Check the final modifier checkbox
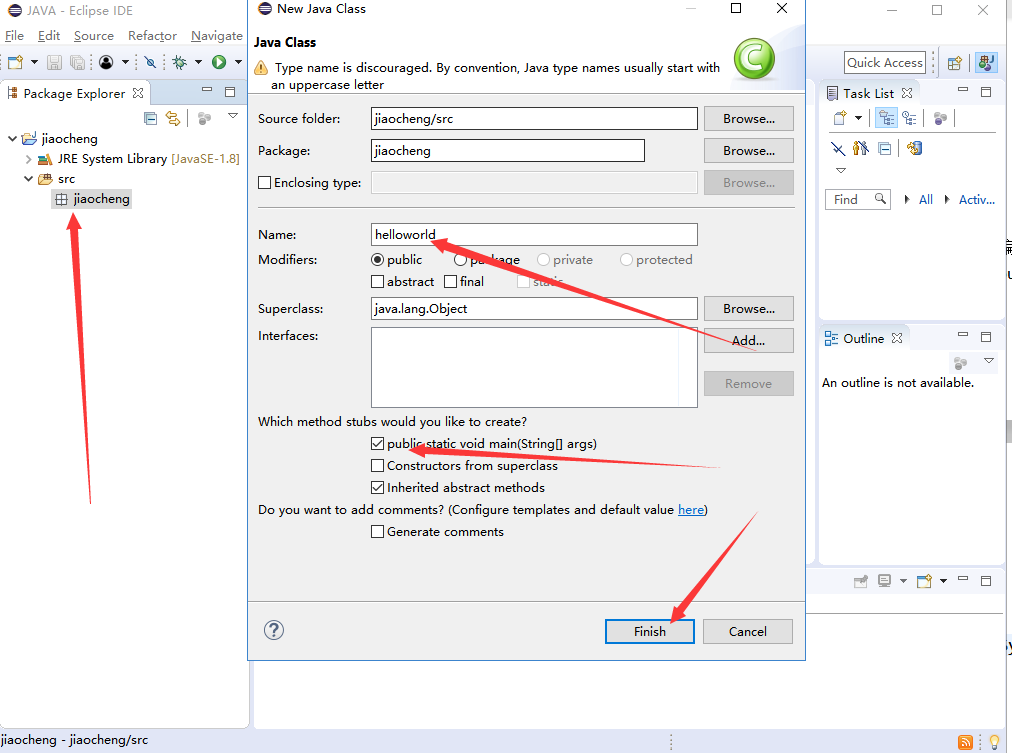The height and width of the screenshot is (753, 1012). tap(450, 281)
